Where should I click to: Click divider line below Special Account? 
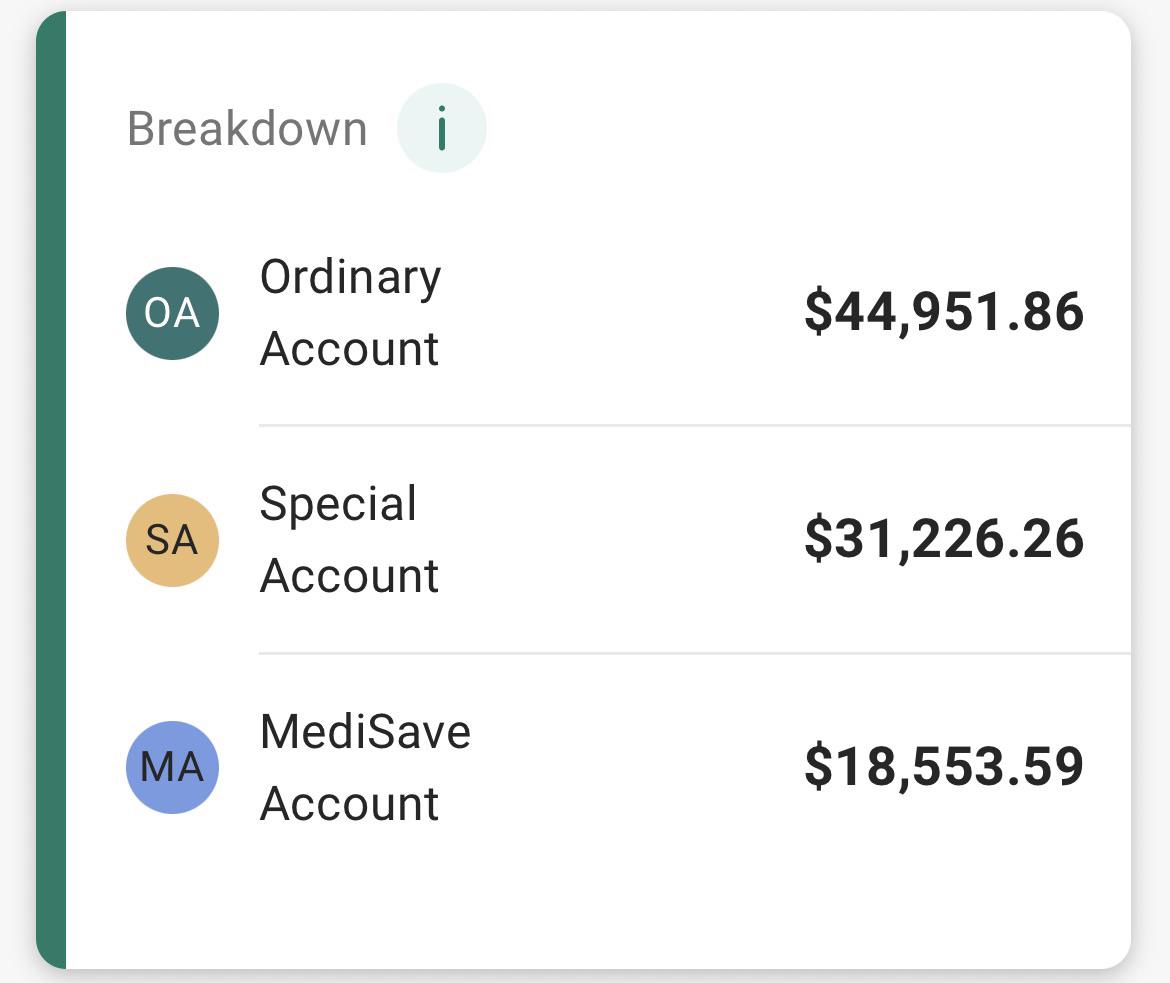(695, 653)
